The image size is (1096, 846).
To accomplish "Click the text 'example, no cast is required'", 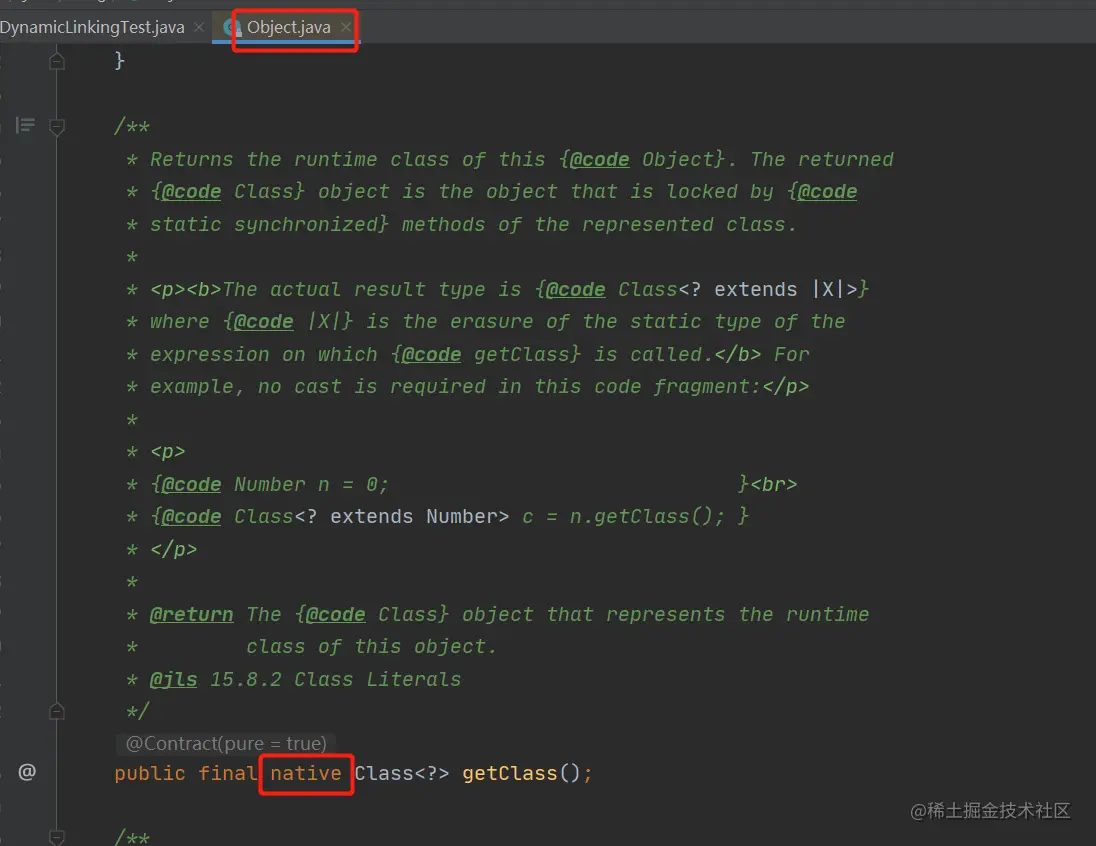I will click(317, 387).
